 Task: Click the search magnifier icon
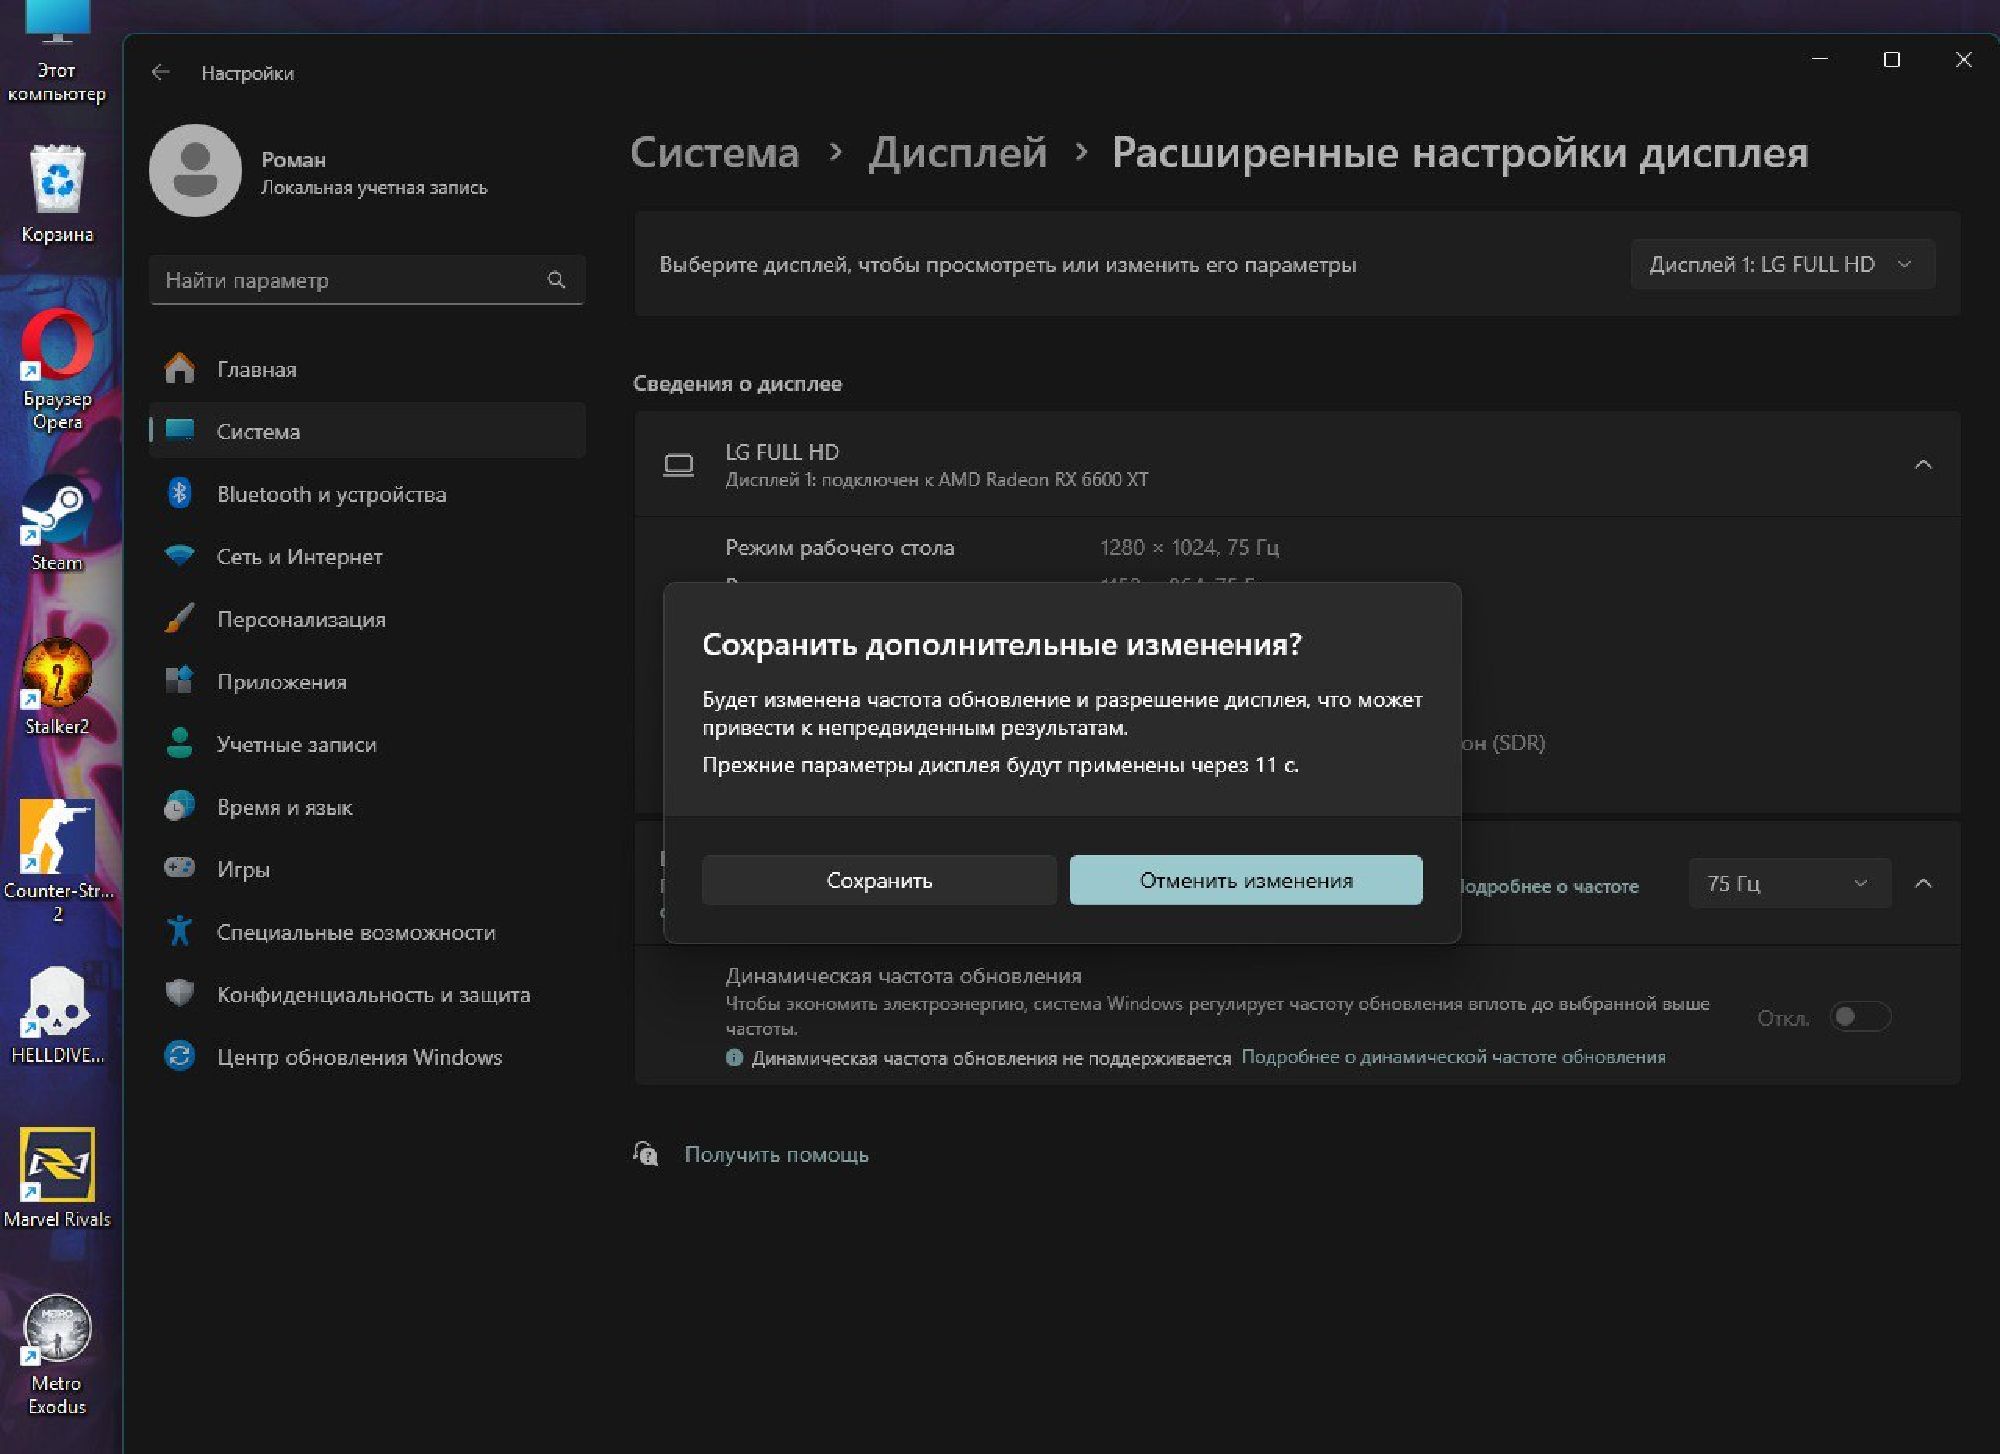coord(557,281)
